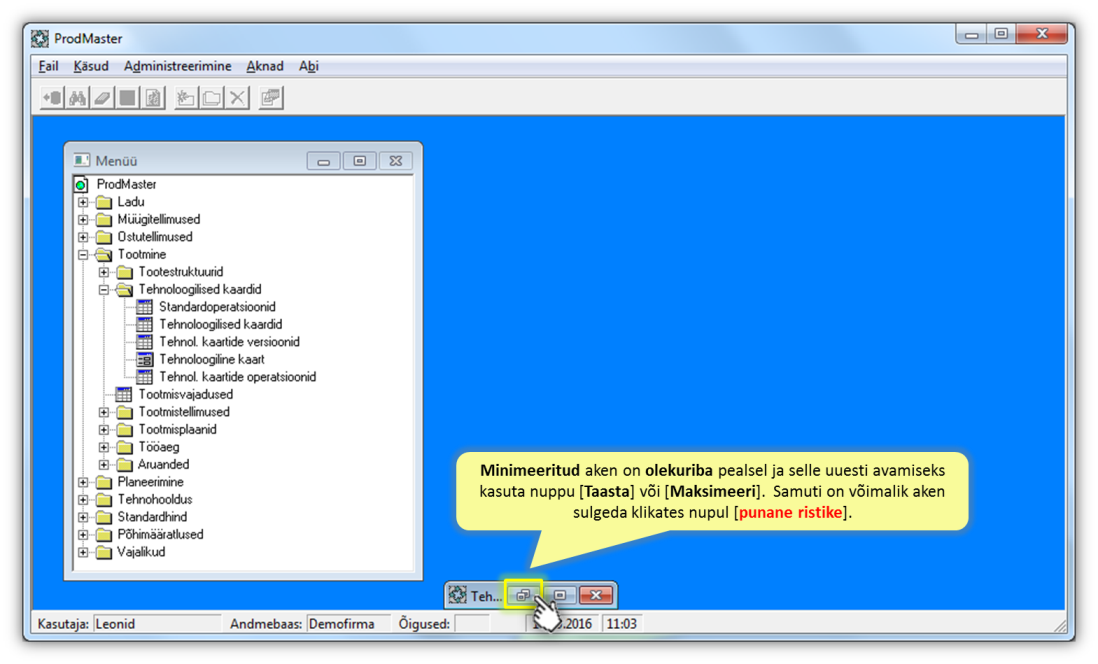This screenshot has height=664, width=1098.
Task: Click the eraser icon in the toolbar
Action: click(102, 98)
